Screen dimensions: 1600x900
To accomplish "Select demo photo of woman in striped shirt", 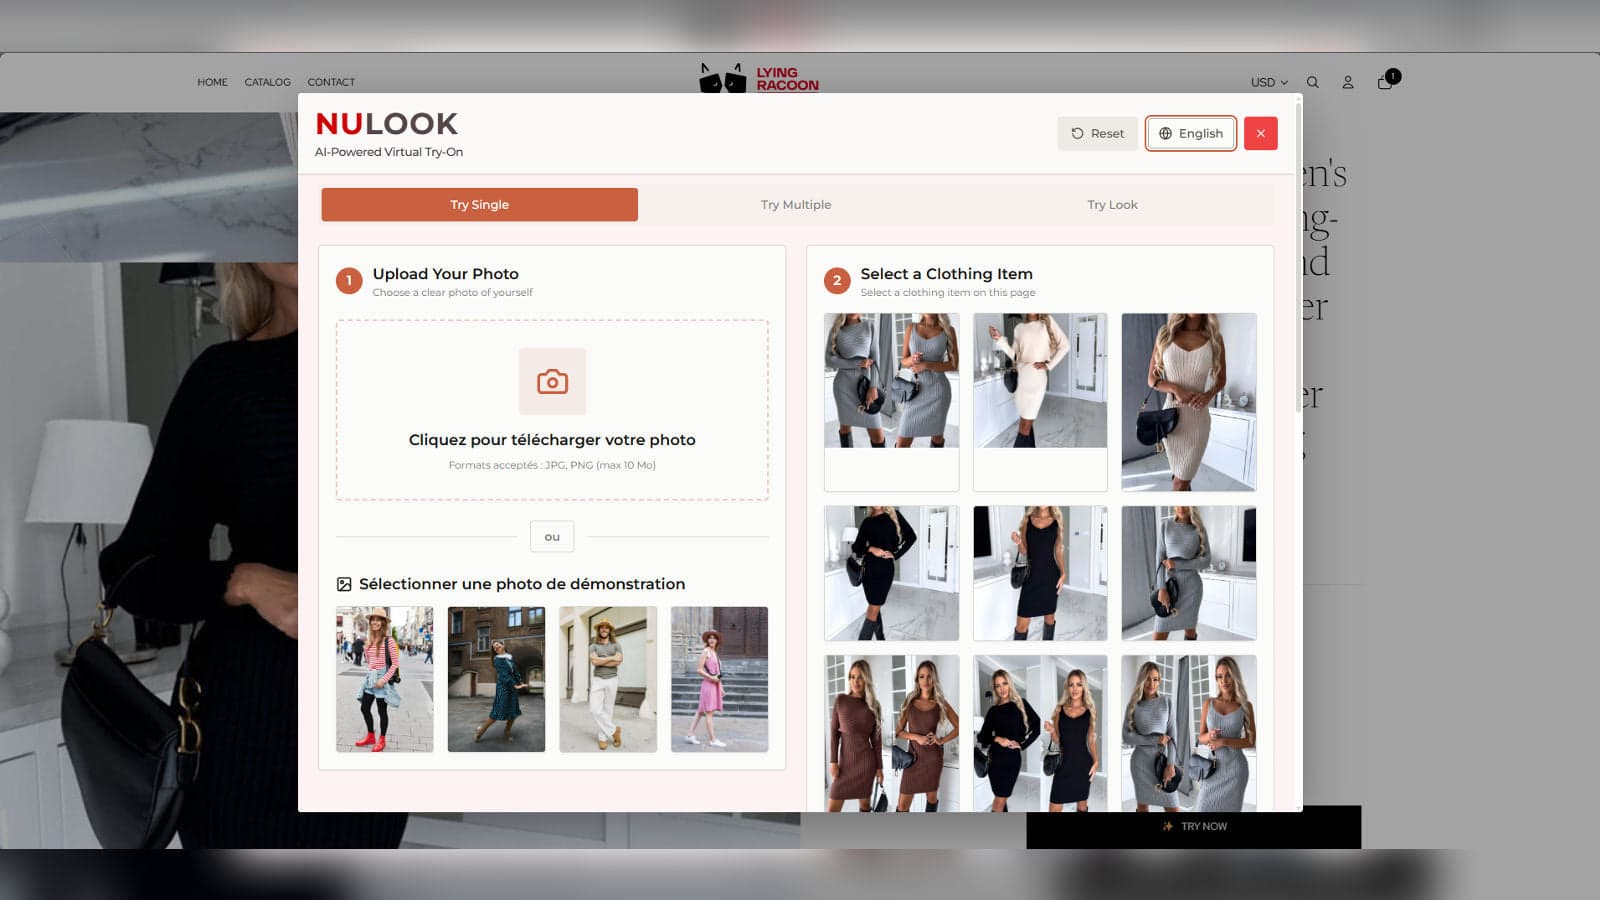I will (x=385, y=679).
